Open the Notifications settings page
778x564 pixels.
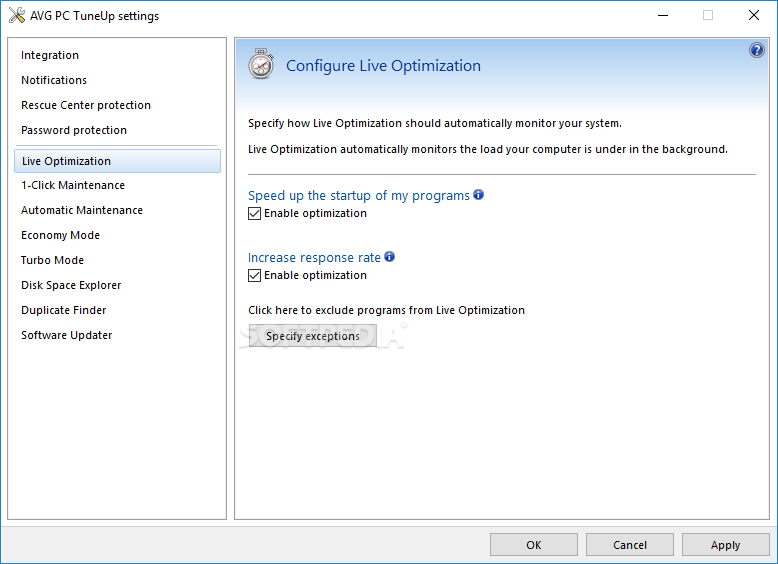click(x=54, y=80)
